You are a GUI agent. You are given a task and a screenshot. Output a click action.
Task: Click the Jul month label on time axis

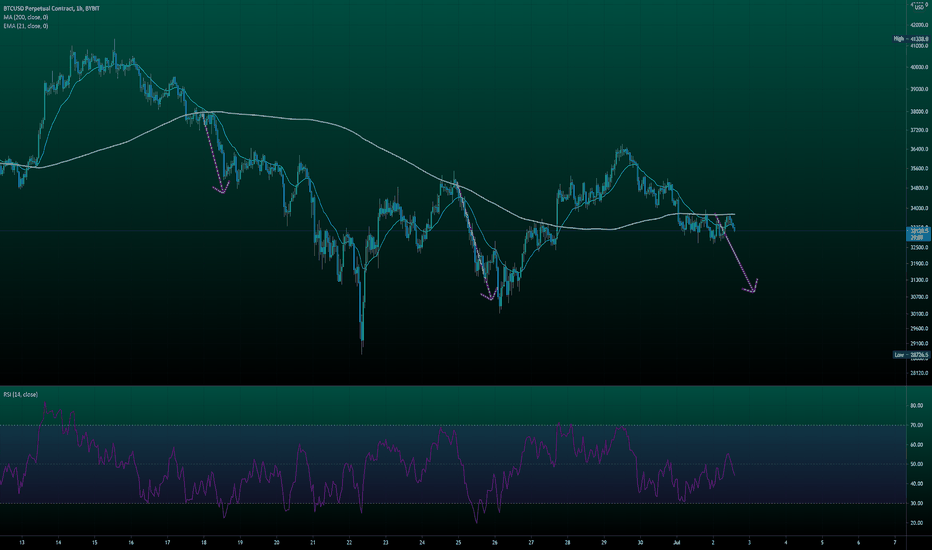click(x=676, y=542)
